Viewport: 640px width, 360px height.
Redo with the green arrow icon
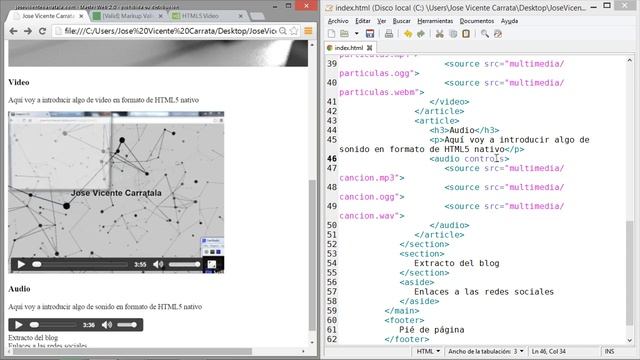pos(421,34)
